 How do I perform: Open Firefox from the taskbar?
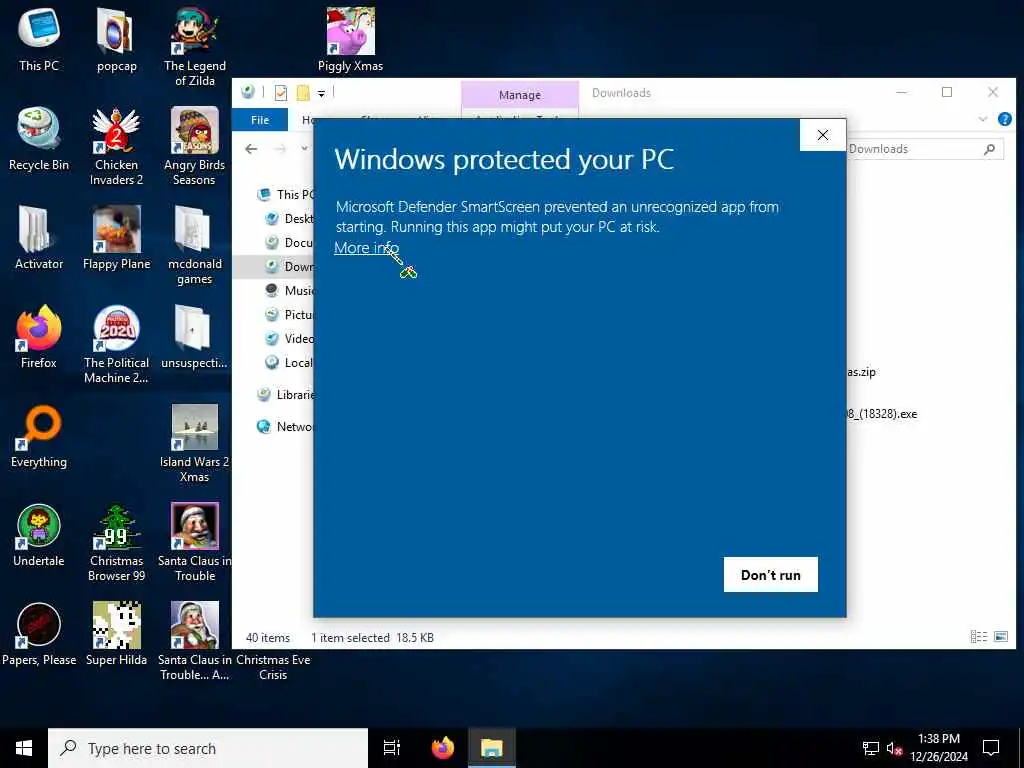point(443,748)
